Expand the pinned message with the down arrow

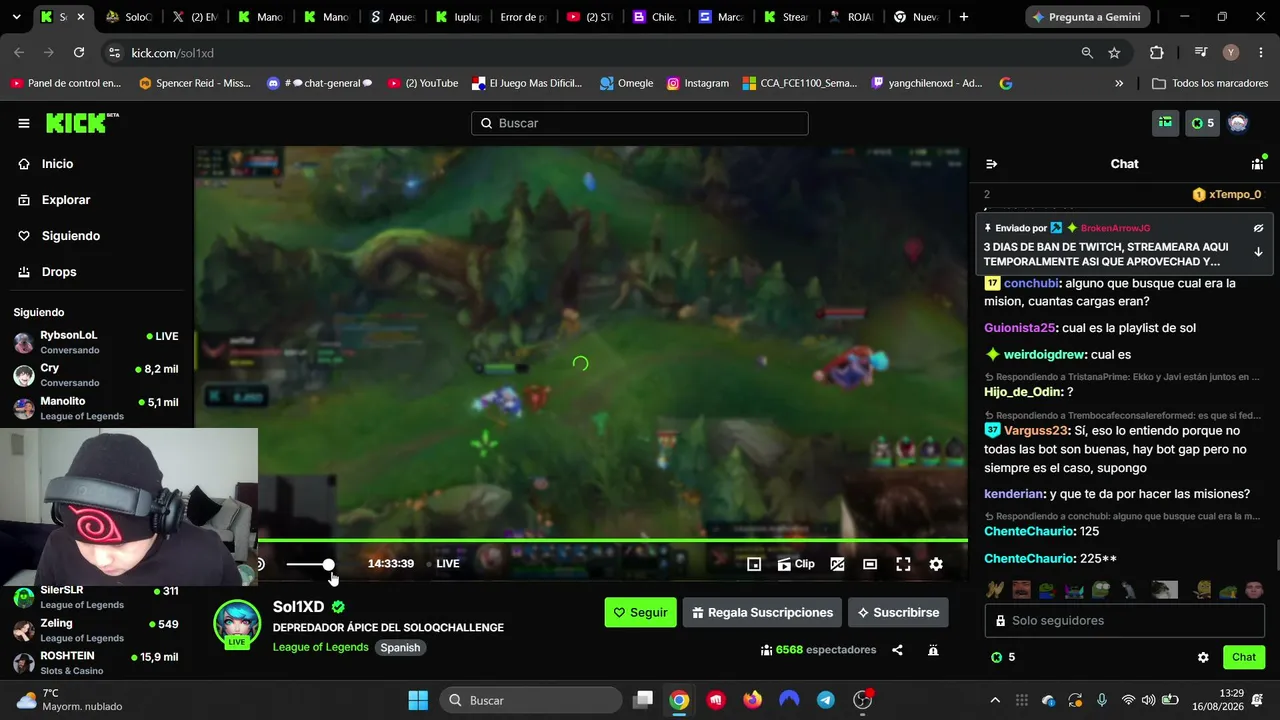click(1258, 252)
